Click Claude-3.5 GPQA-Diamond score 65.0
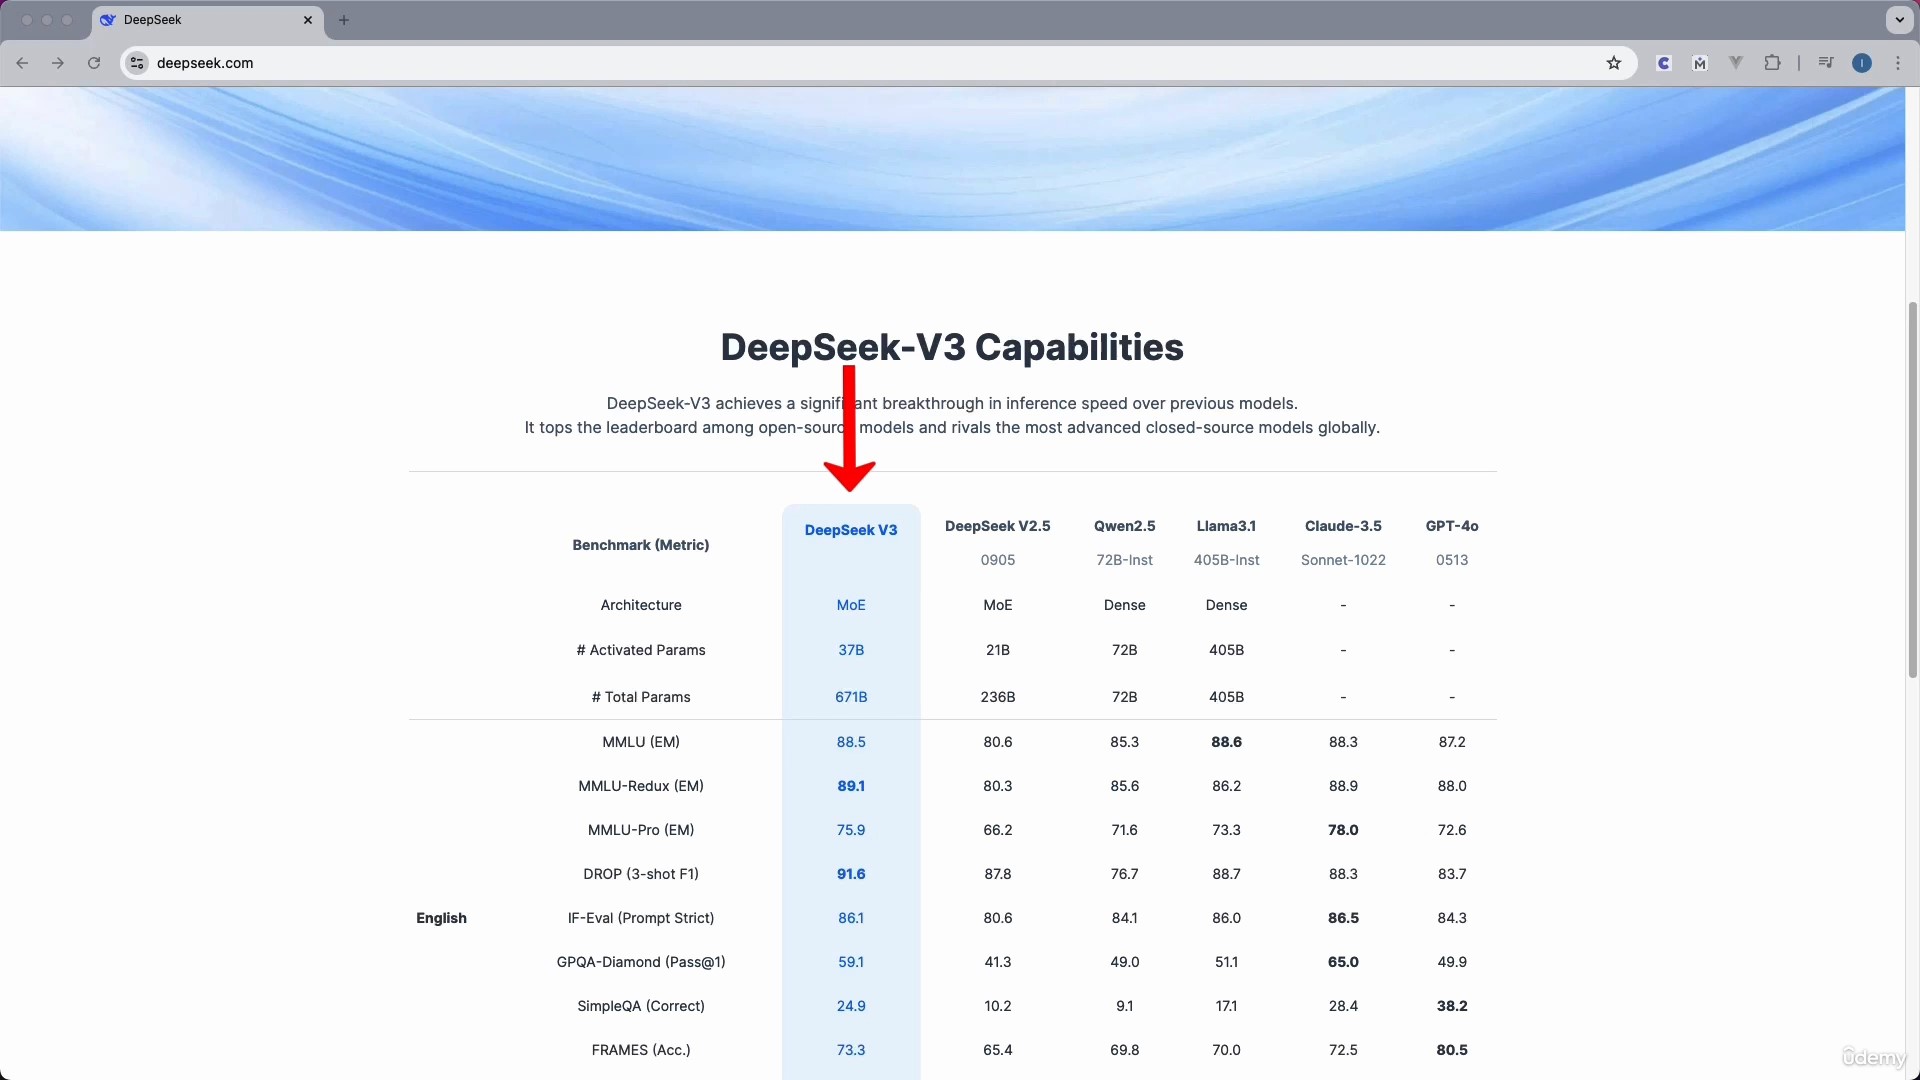The height and width of the screenshot is (1080, 1920). point(1343,962)
